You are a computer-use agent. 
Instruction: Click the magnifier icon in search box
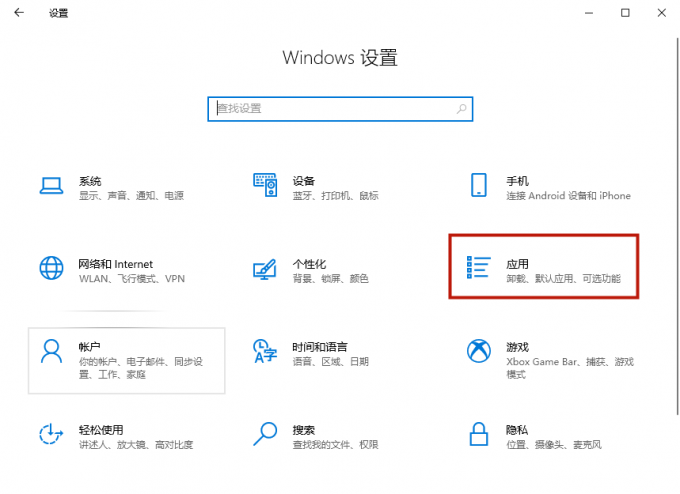point(461,108)
